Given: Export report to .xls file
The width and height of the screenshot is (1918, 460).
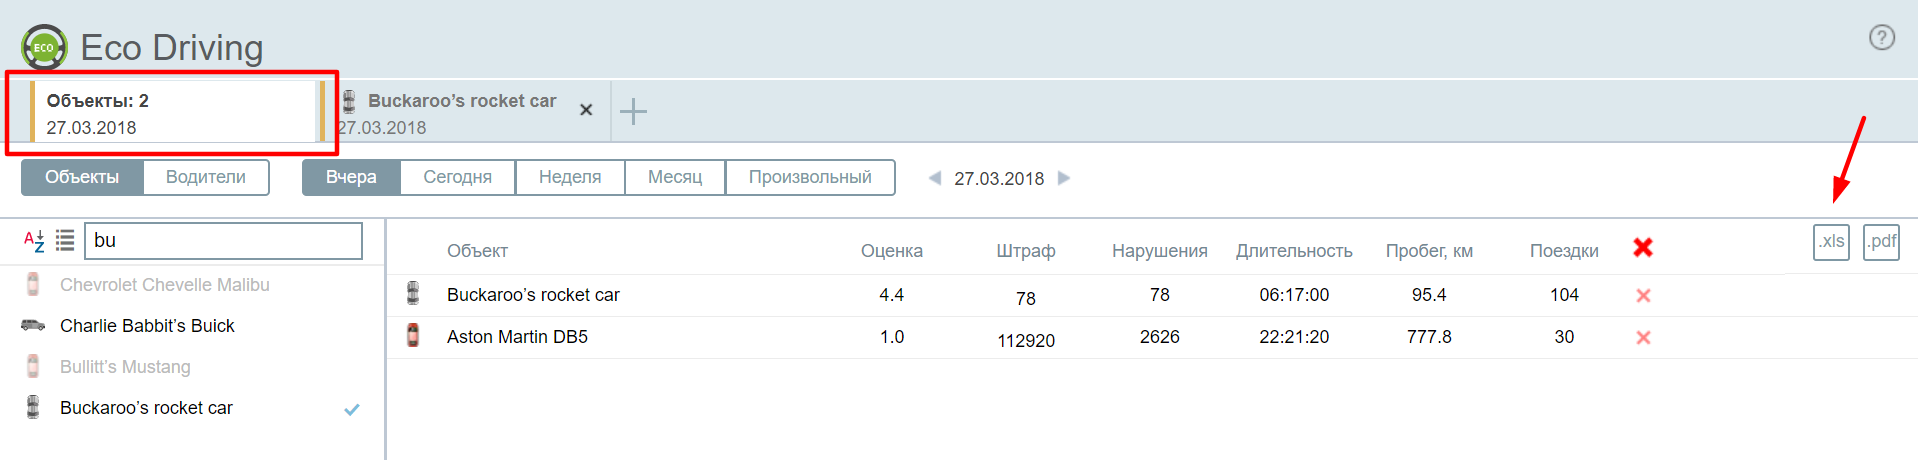Looking at the screenshot, I should [x=1831, y=242].
